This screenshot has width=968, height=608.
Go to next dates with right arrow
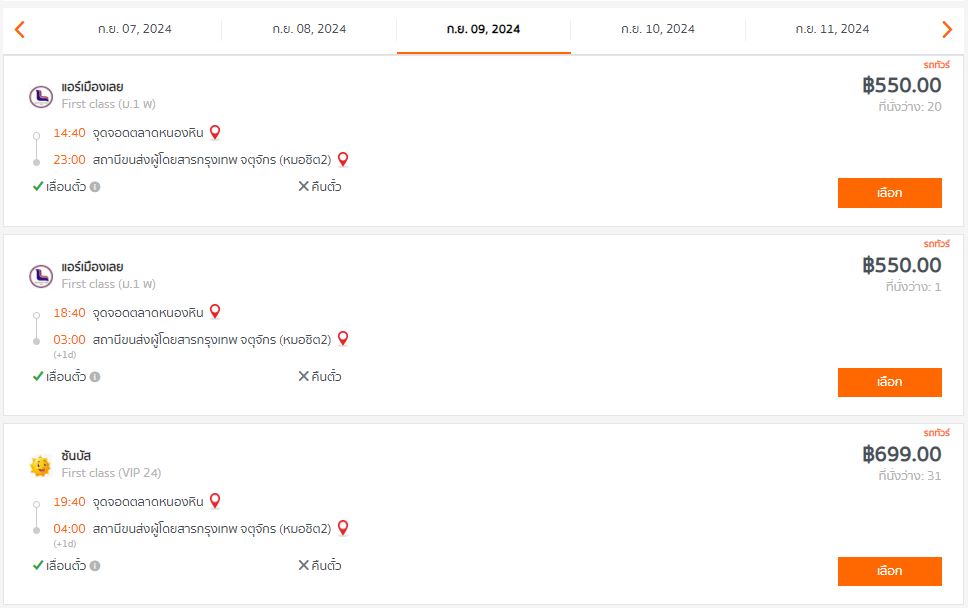(x=947, y=29)
